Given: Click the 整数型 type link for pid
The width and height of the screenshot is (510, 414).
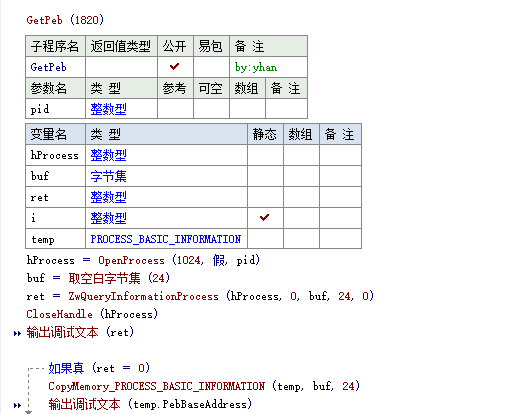Looking at the screenshot, I should 108,109.
